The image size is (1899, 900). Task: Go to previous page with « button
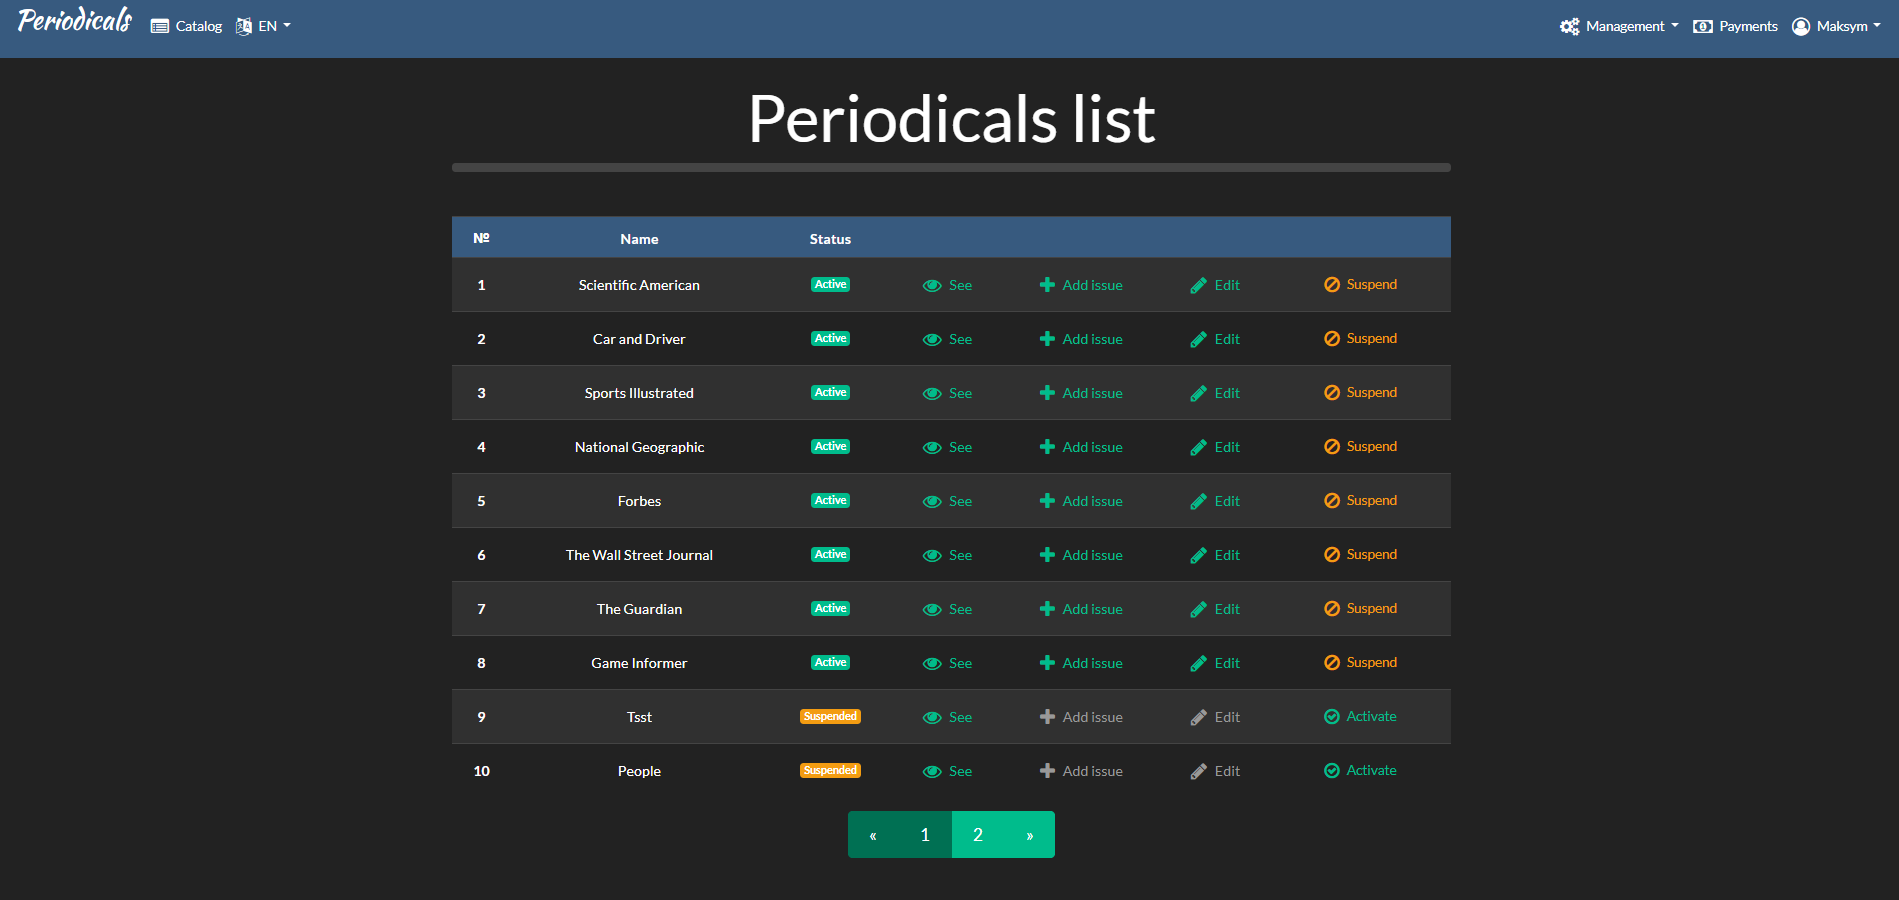tap(873, 835)
